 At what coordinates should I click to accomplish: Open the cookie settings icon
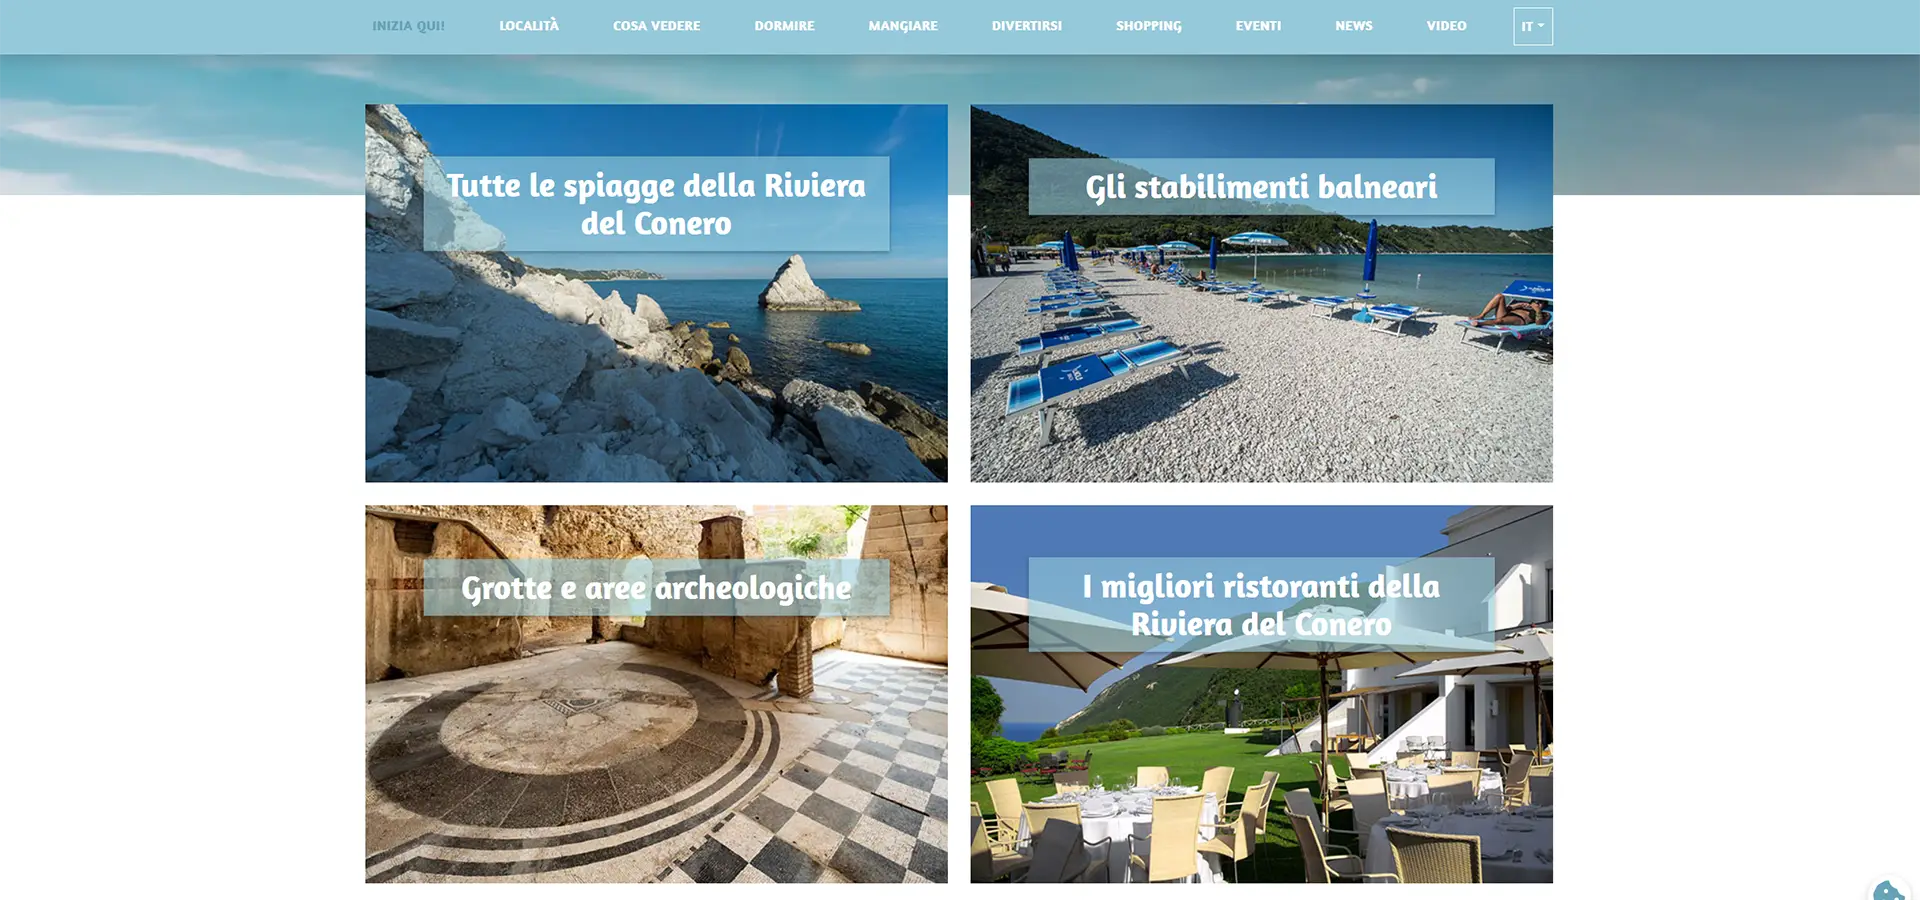pos(1890,890)
